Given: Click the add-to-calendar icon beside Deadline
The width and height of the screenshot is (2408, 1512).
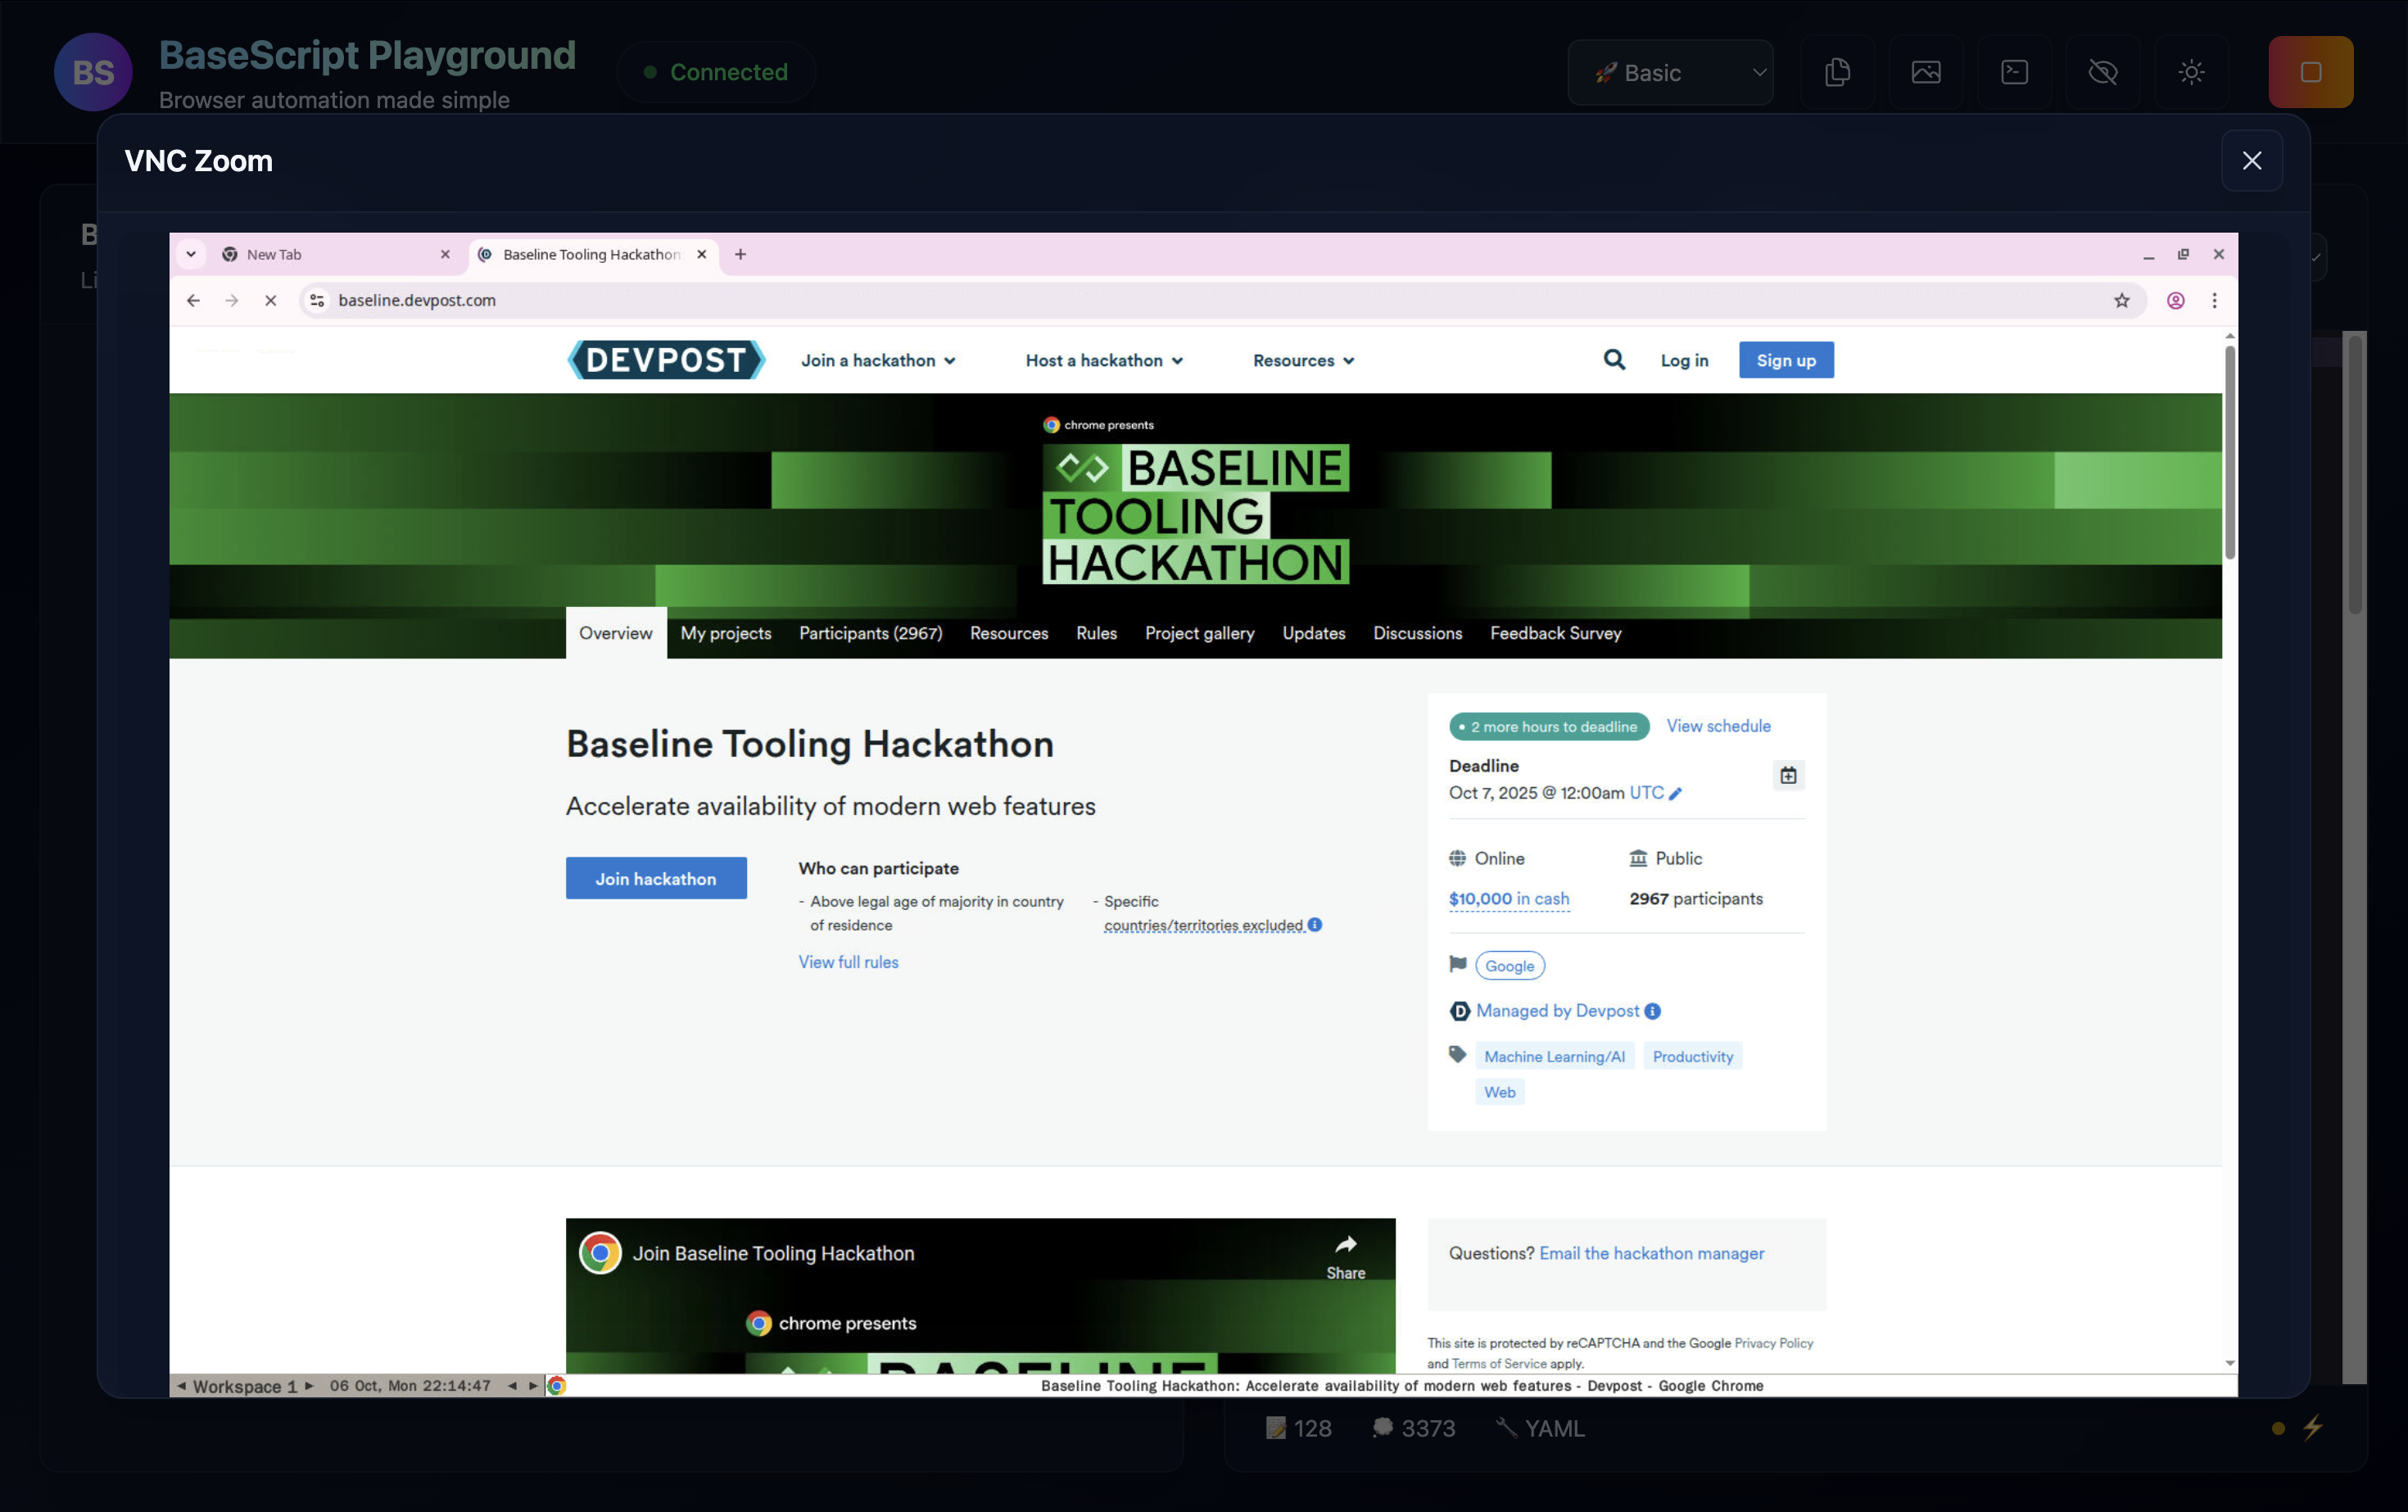Looking at the screenshot, I should 1788,775.
